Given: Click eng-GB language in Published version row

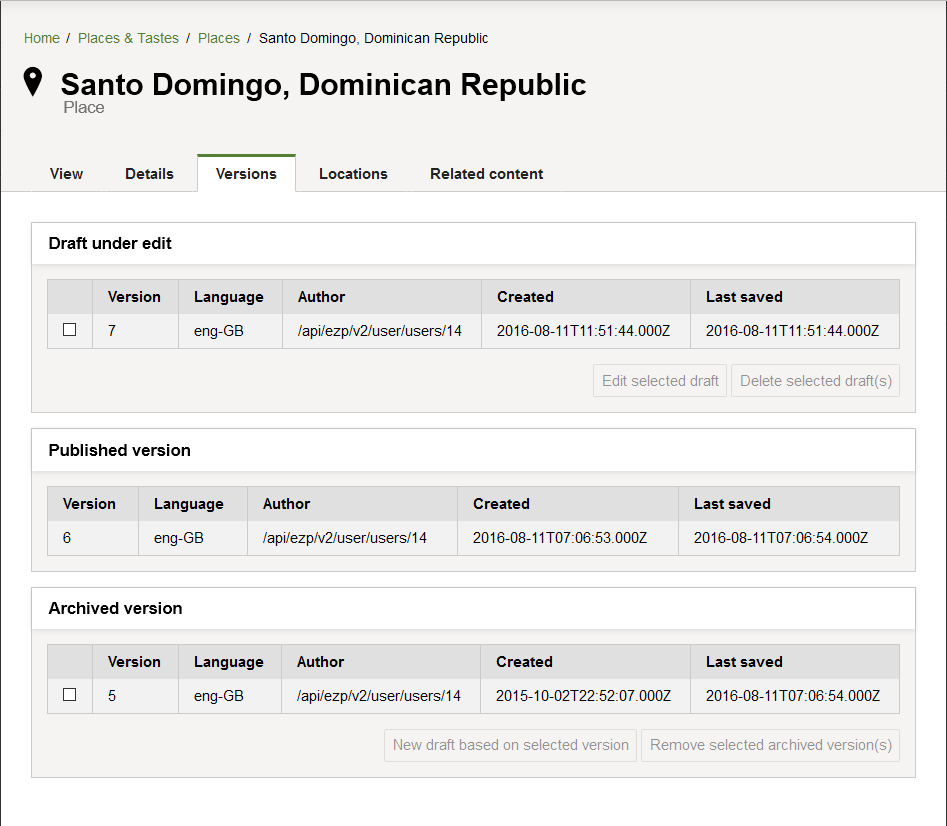Looking at the screenshot, I should pos(179,538).
